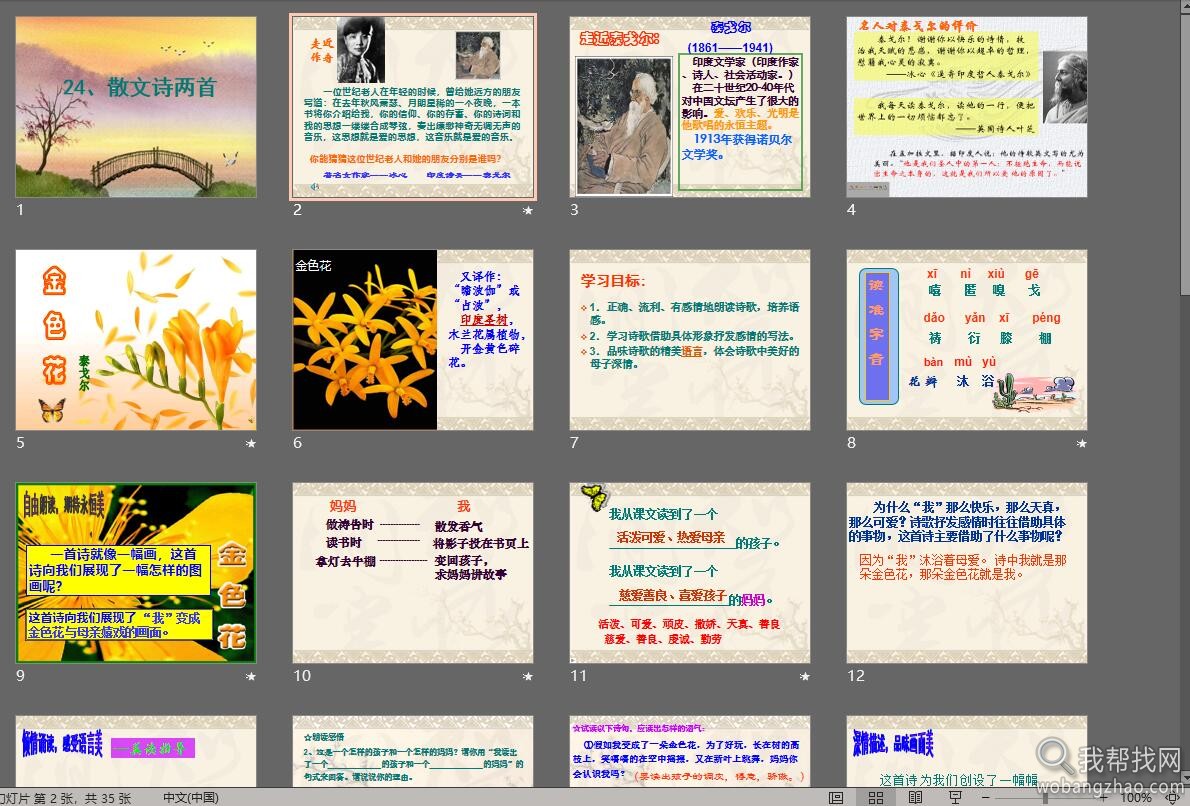
Task: Select slide 4 名人对泰戈尔的评价
Action: [967, 107]
